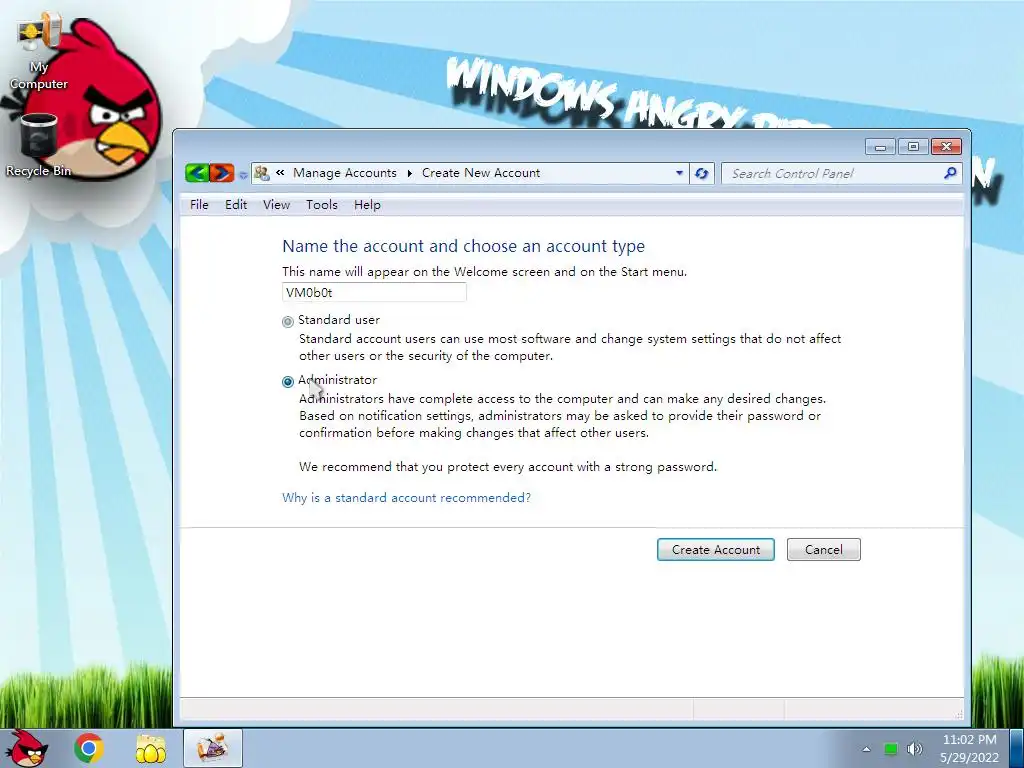
Task: Click the orange Forward navigation arrow
Action: [x=222, y=173]
